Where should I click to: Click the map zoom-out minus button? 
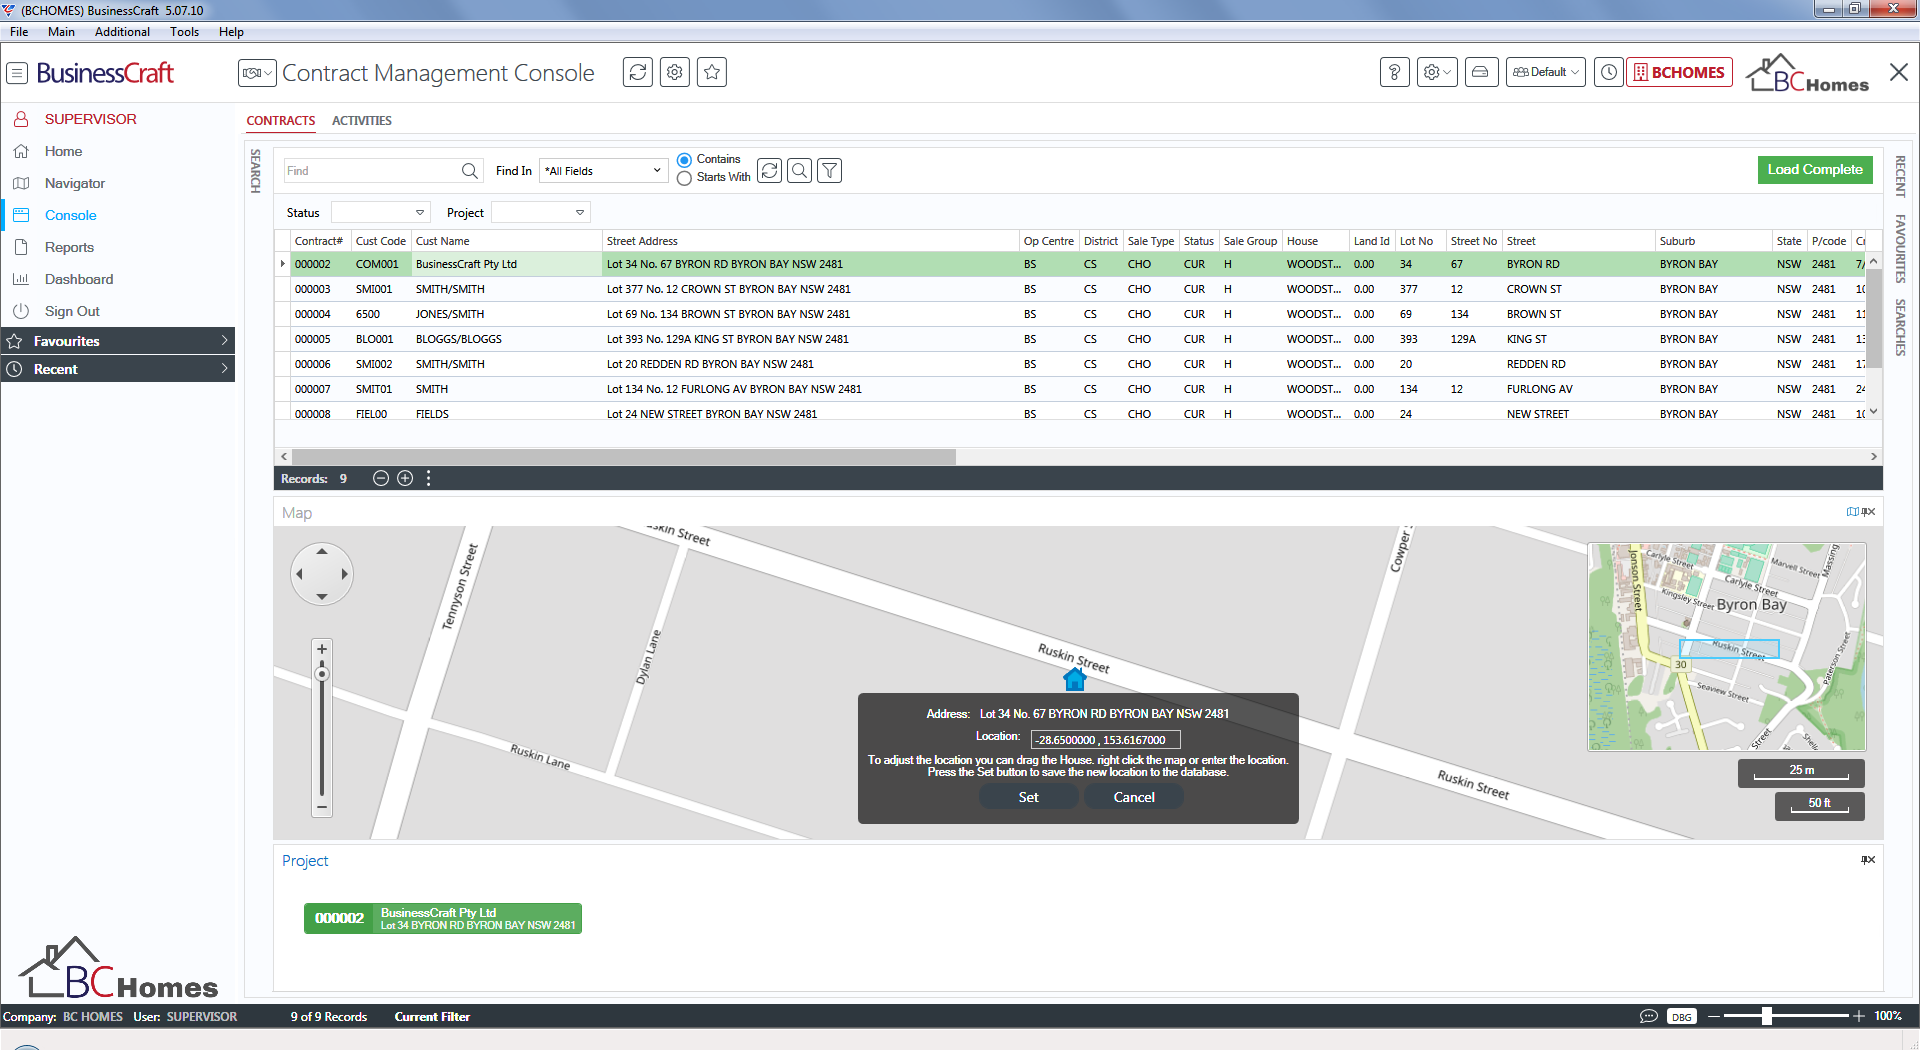(322, 806)
